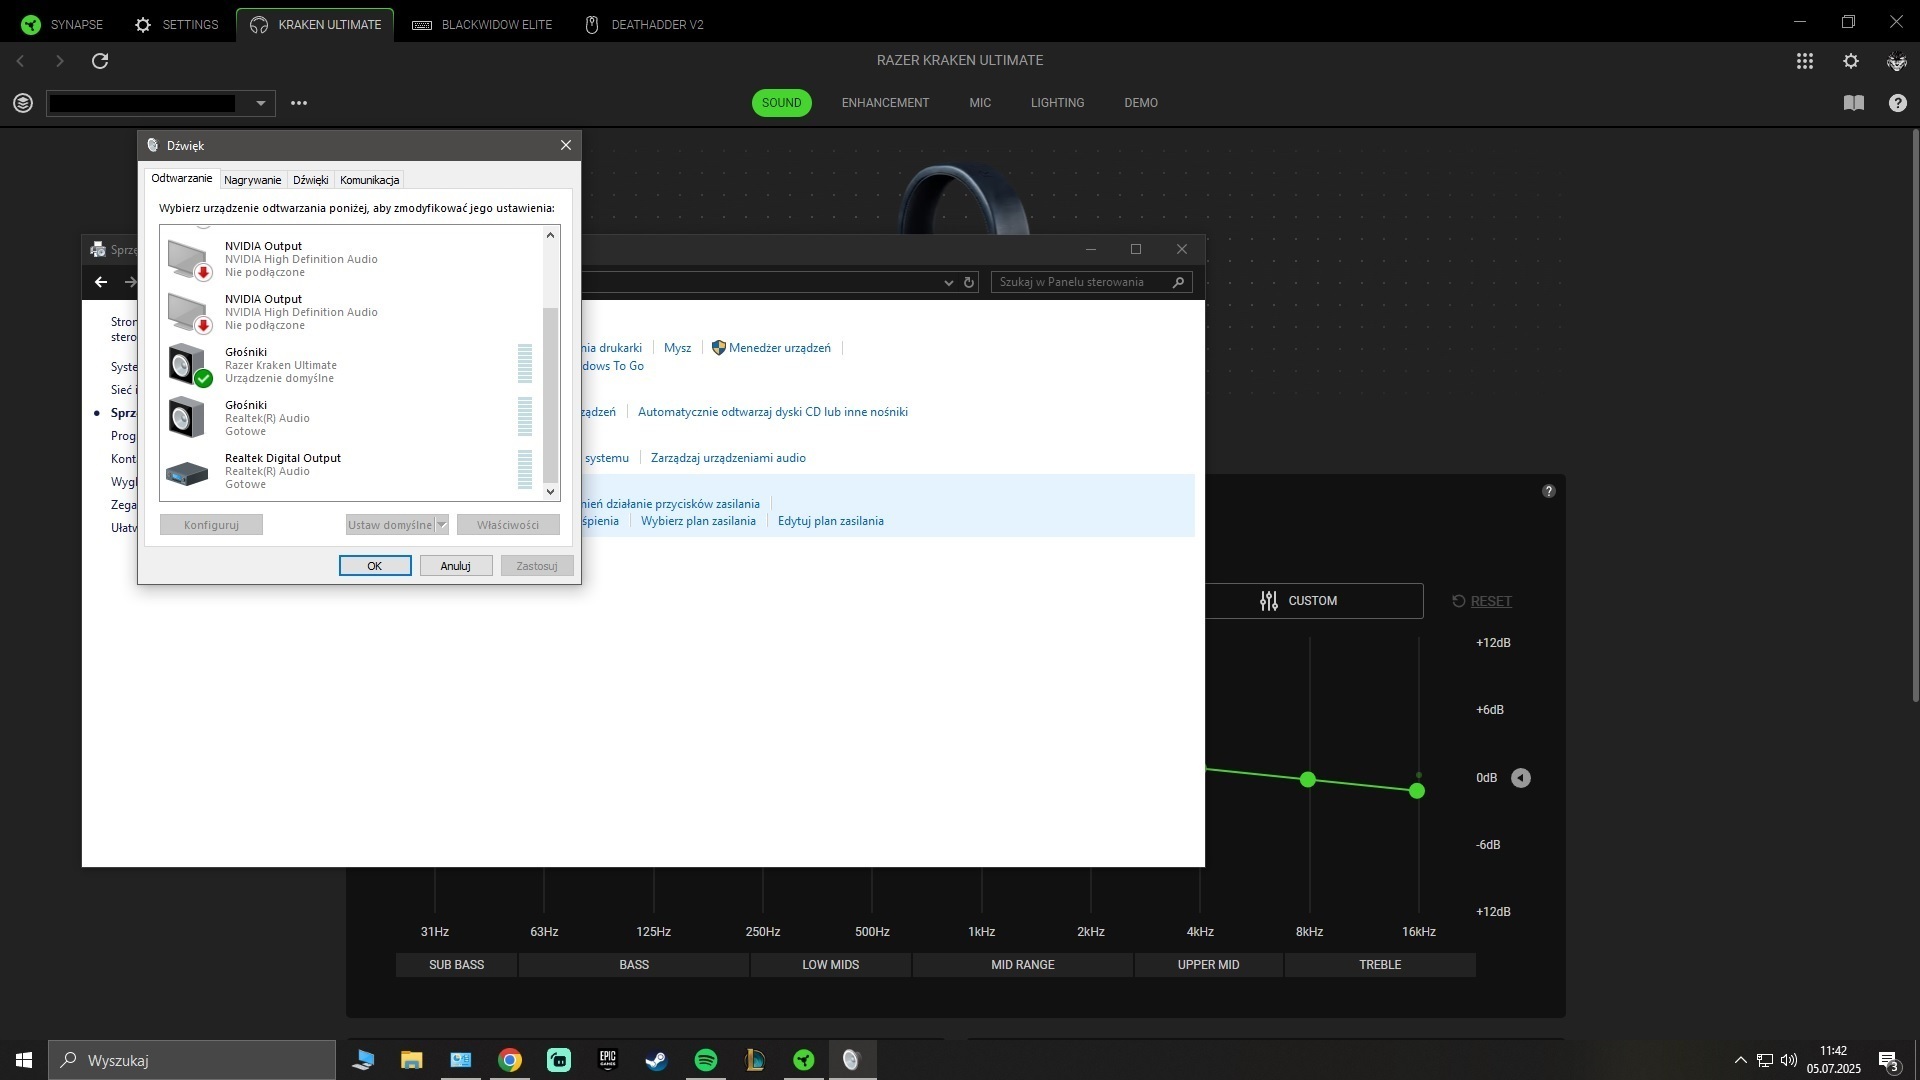Click the playback device list scroll-down arrow

550,491
